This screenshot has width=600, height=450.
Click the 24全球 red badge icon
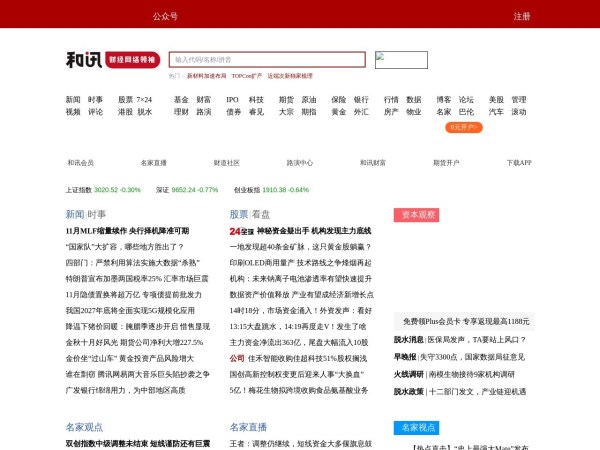click(241, 231)
